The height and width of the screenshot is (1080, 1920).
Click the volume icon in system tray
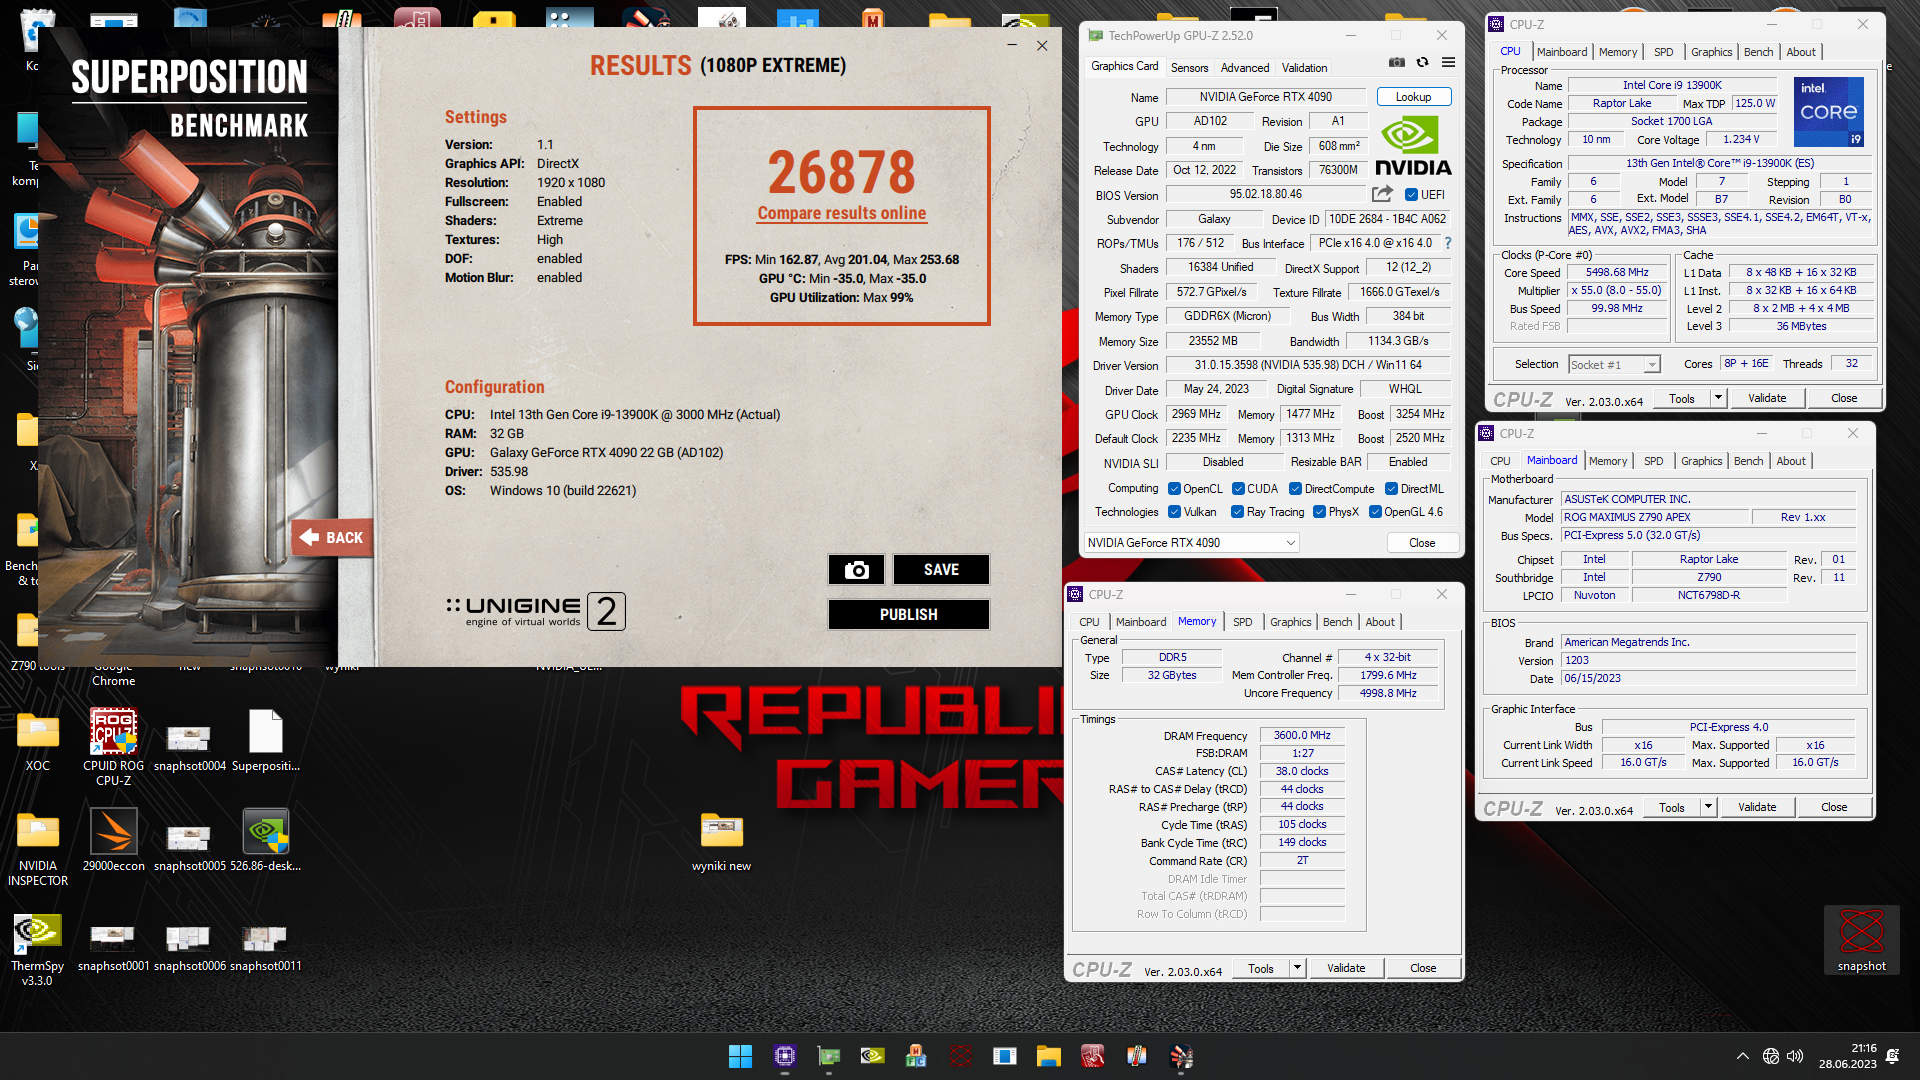tap(1795, 1056)
